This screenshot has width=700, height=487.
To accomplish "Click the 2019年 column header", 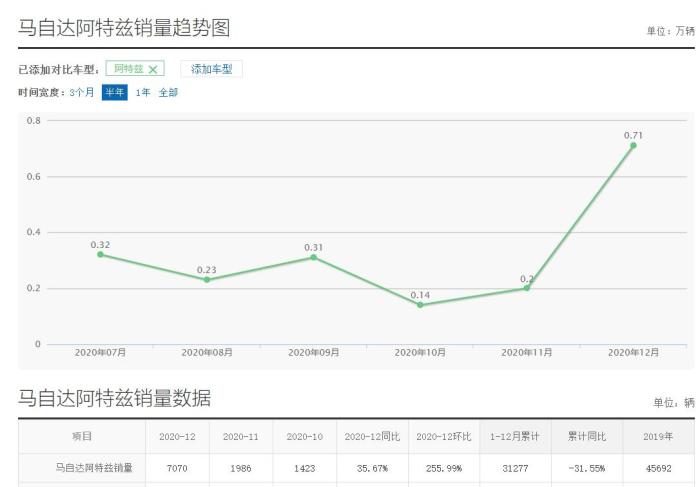I will tap(658, 437).
